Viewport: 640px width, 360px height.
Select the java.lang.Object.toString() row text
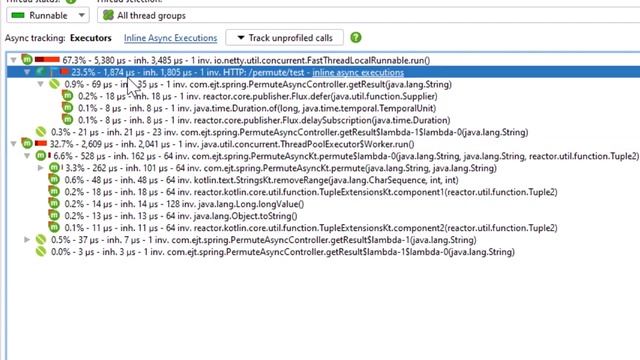pos(181,216)
